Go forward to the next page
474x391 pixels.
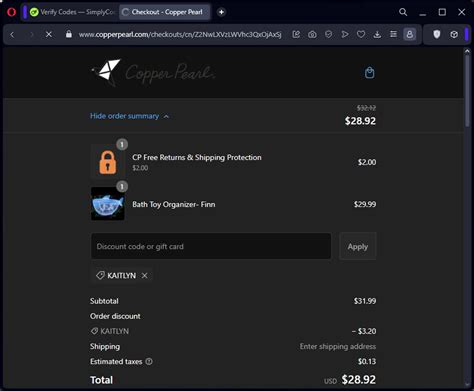(31, 34)
